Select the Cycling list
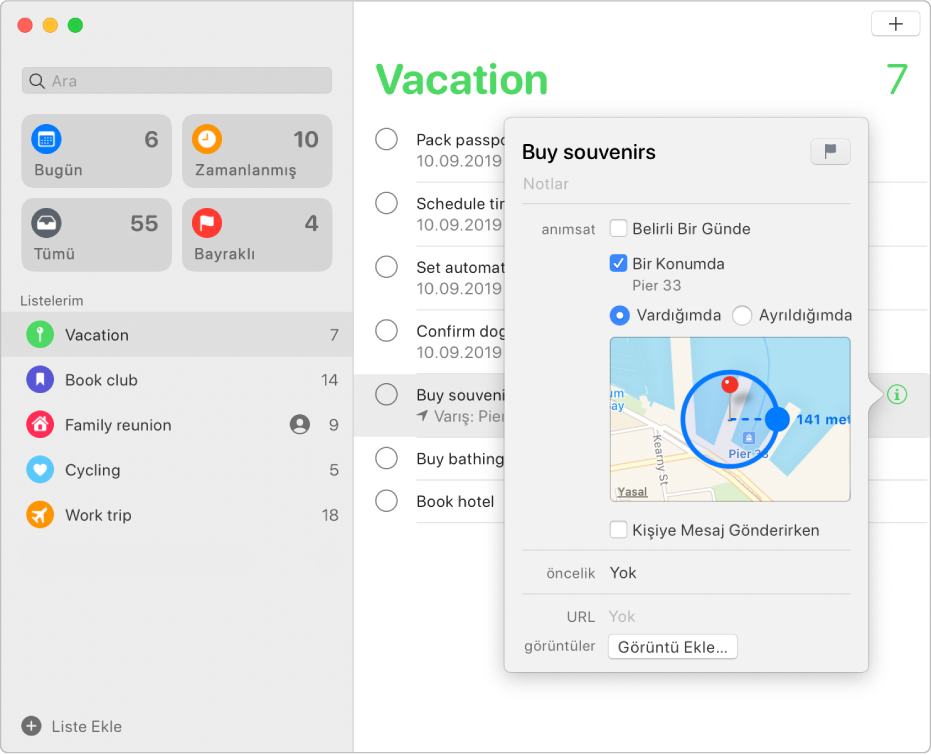 [x=177, y=470]
